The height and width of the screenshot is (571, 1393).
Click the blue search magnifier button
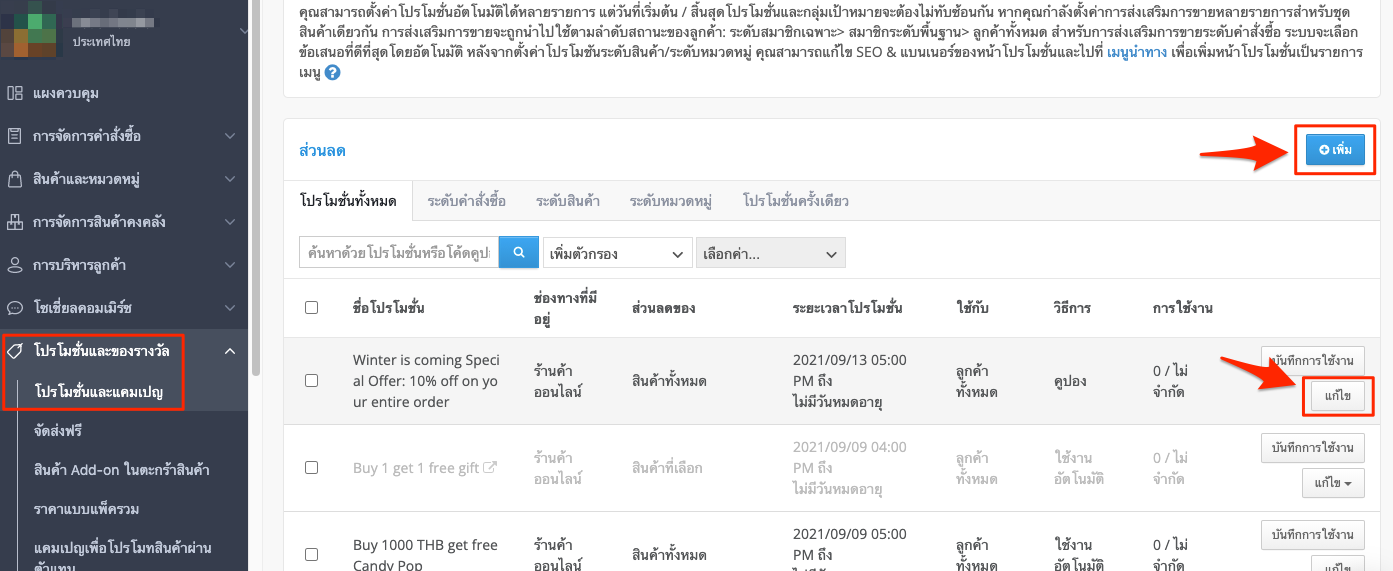pyautogui.click(x=519, y=253)
